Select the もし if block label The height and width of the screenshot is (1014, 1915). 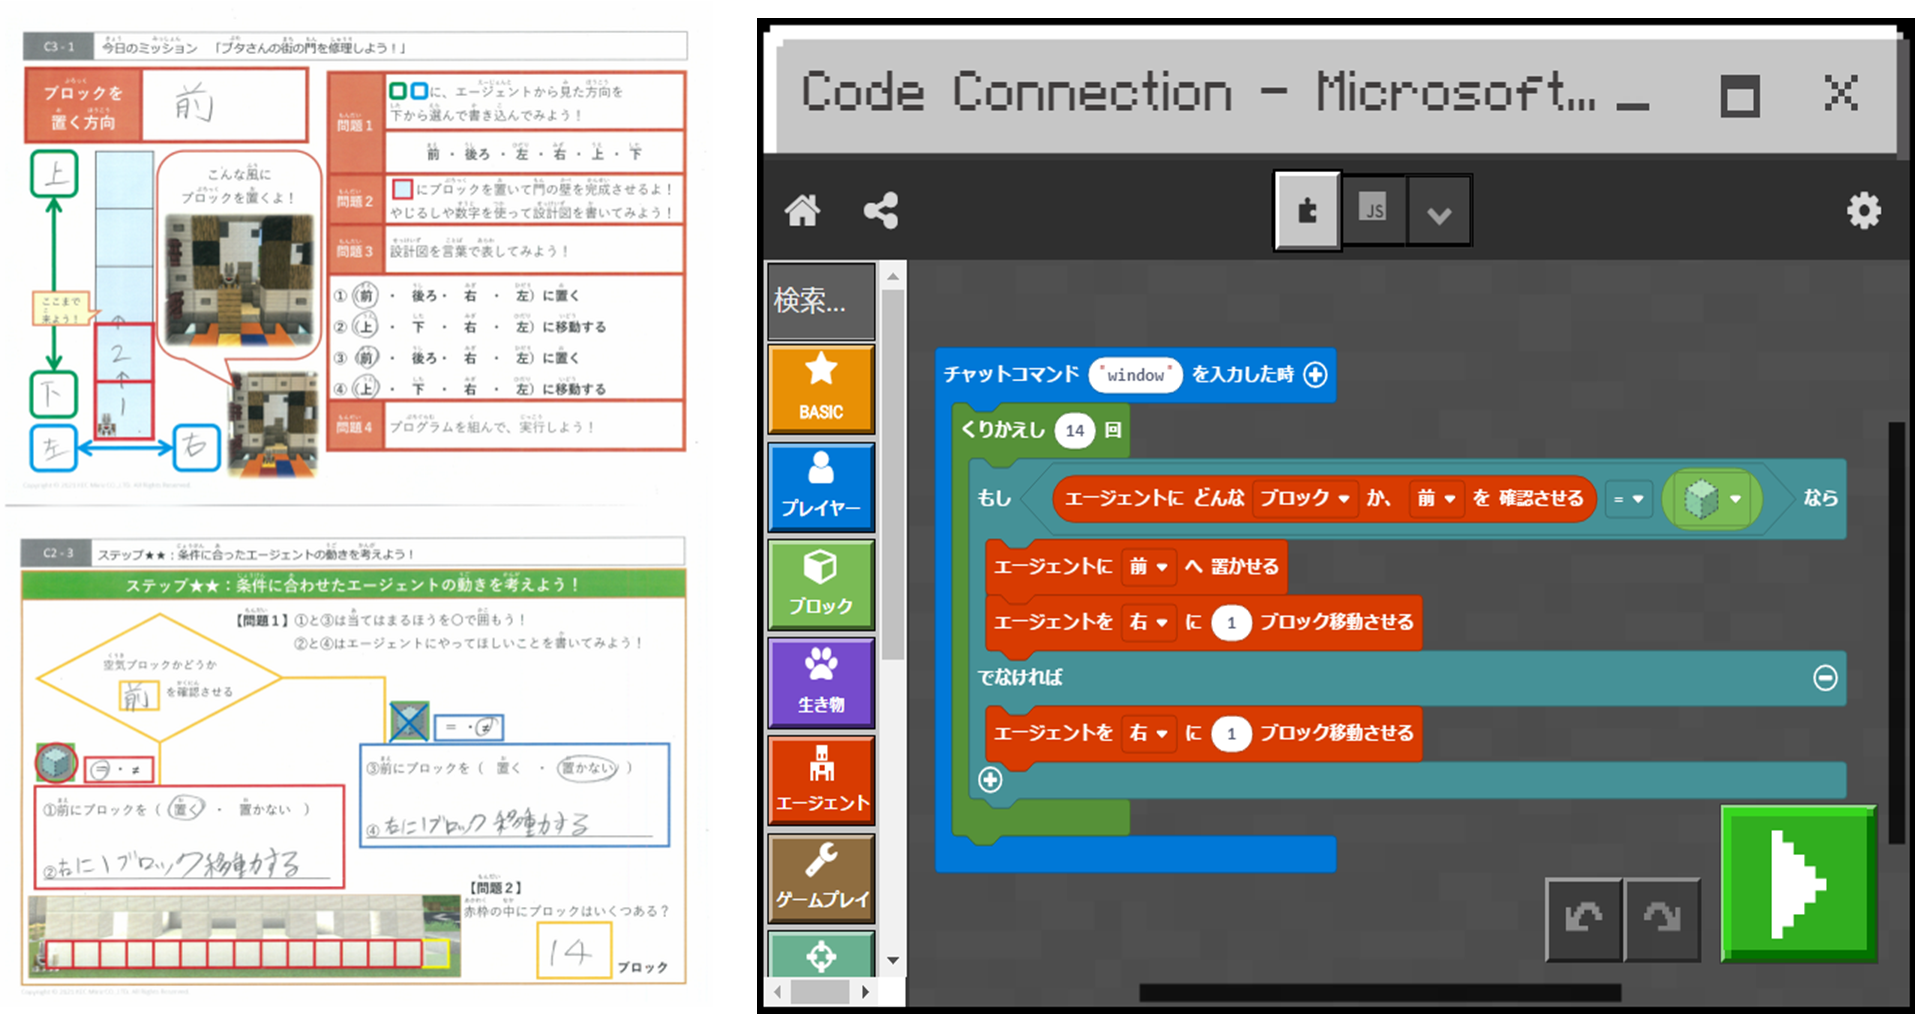tap(994, 498)
